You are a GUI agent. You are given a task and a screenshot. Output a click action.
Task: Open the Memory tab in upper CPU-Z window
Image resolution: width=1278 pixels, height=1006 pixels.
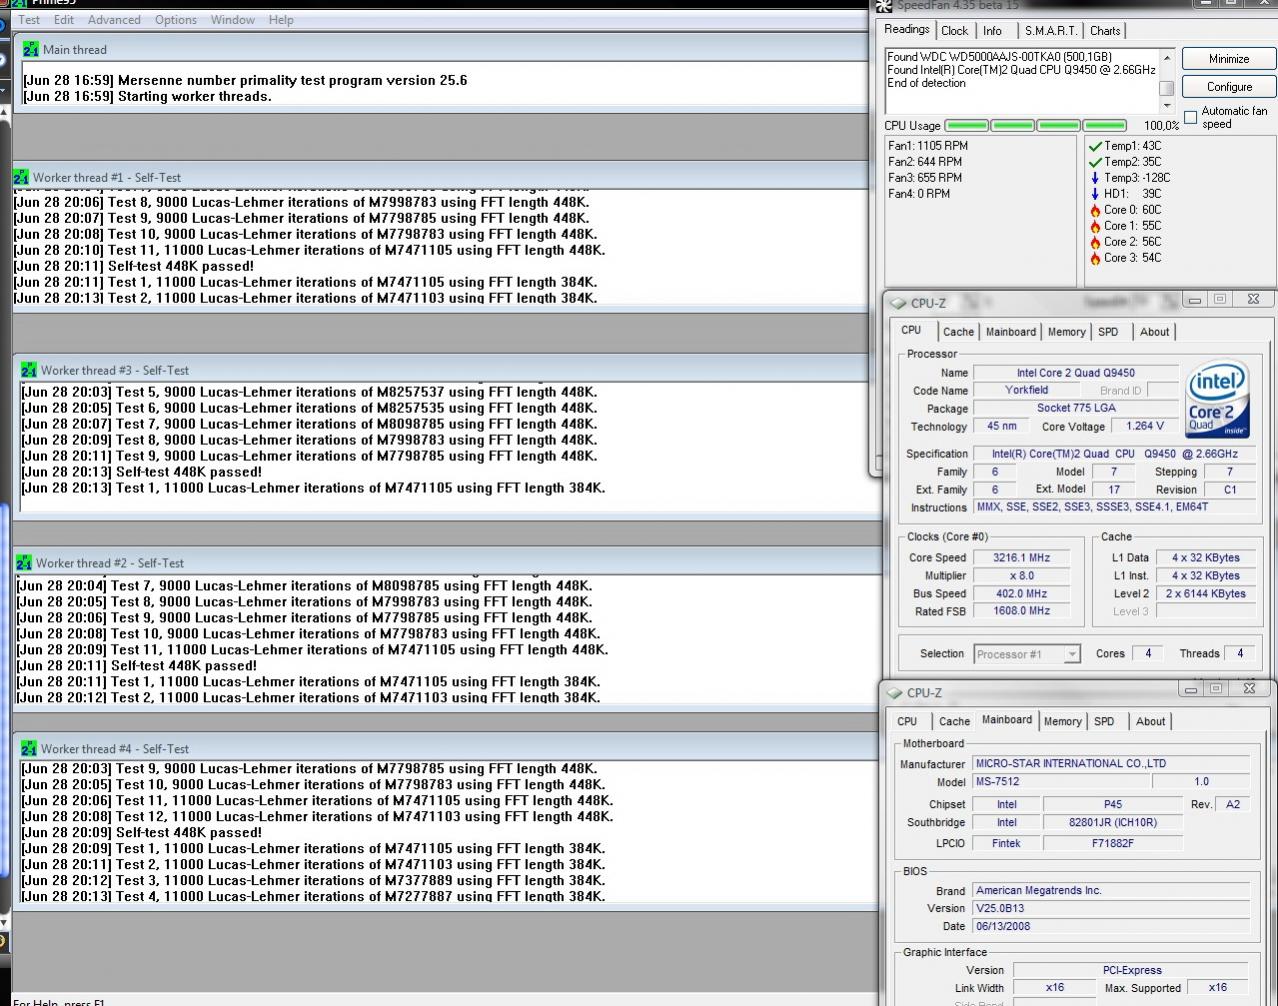(1066, 332)
